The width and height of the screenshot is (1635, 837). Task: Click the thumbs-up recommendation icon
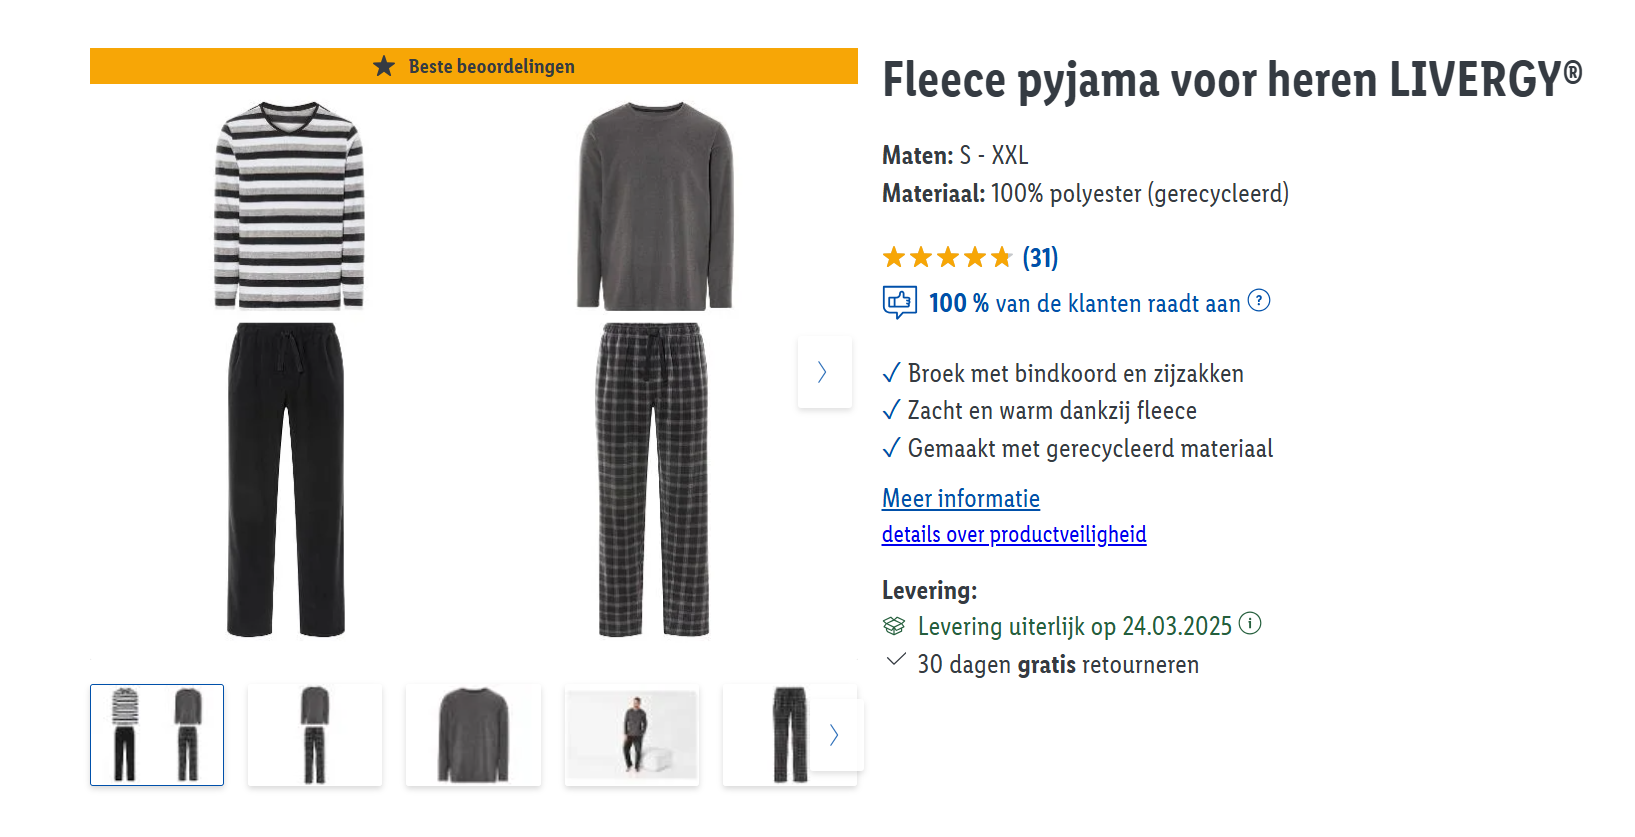pos(899,302)
